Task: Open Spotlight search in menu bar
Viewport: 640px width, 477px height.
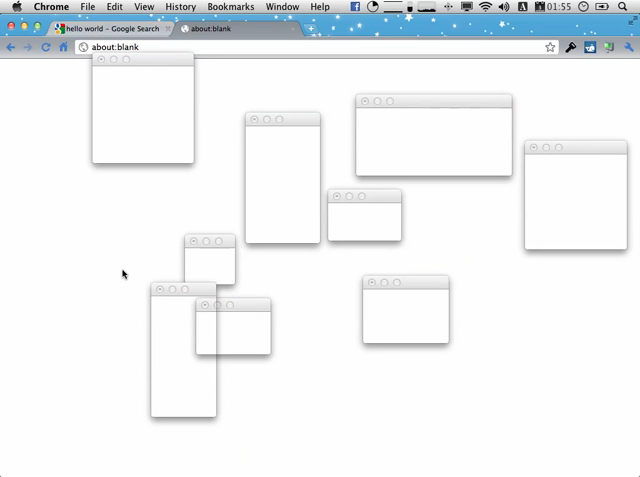Action: 625,7
